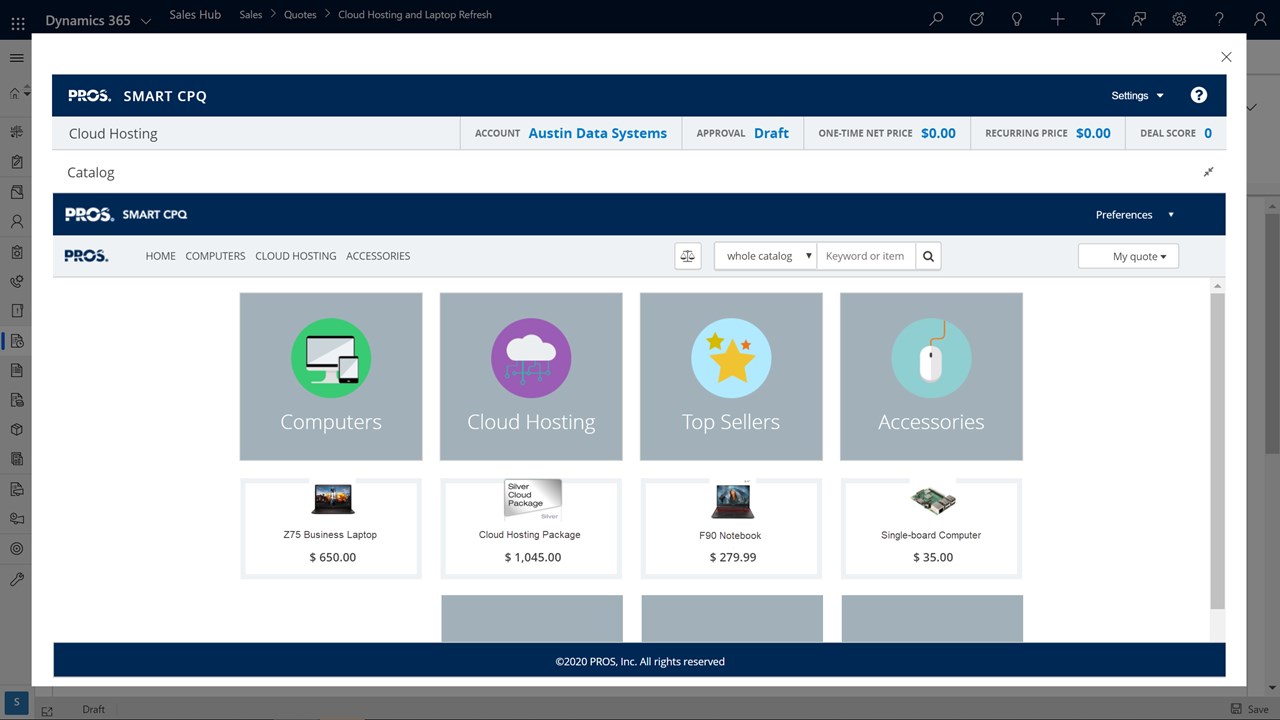Image resolution: width=1280 pixels, height=720 pixels.
Task: Click the F90 Notebook product image
Action: point(732,500)
